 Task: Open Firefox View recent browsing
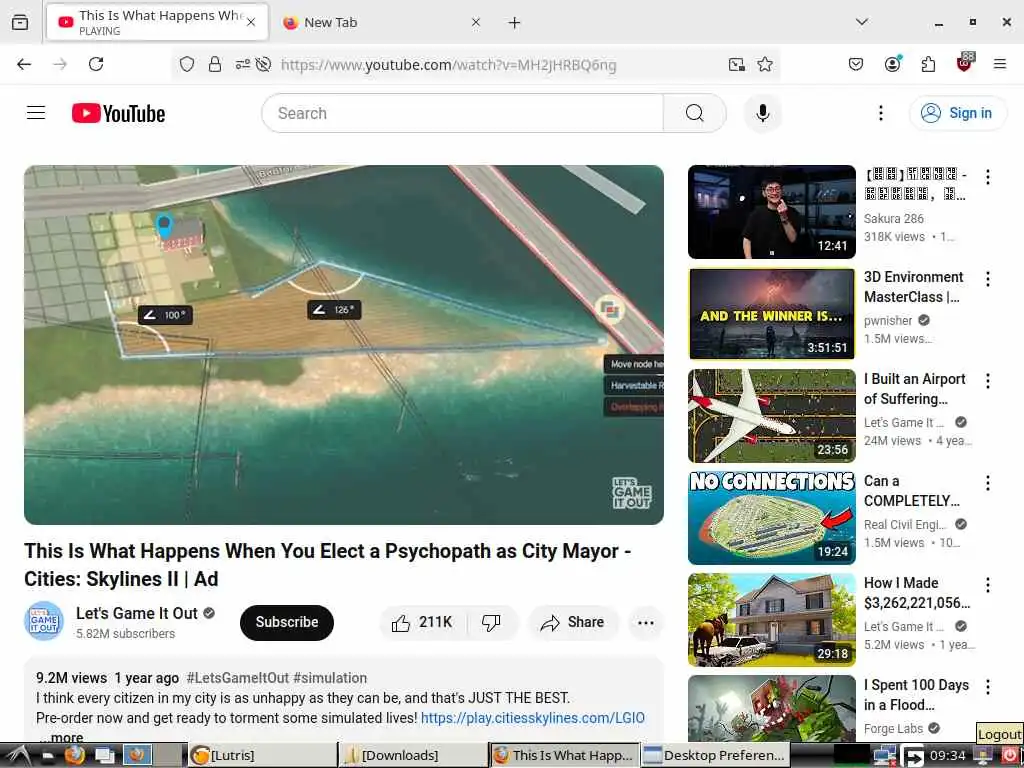click(20, 23)
